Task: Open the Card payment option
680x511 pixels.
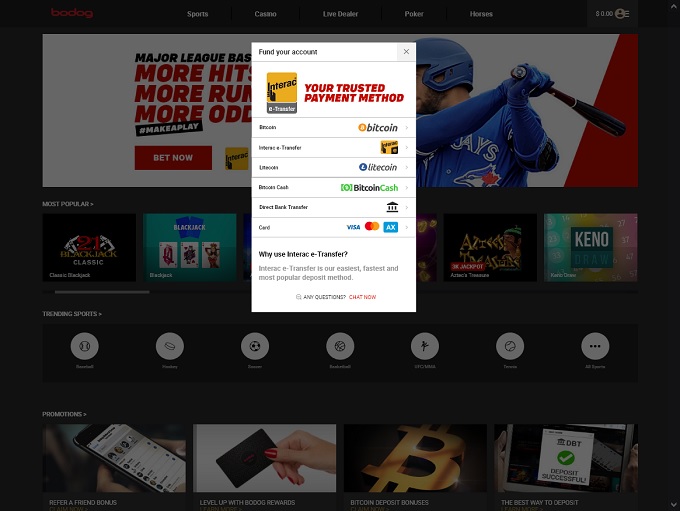Action: [x=333, y=227]
